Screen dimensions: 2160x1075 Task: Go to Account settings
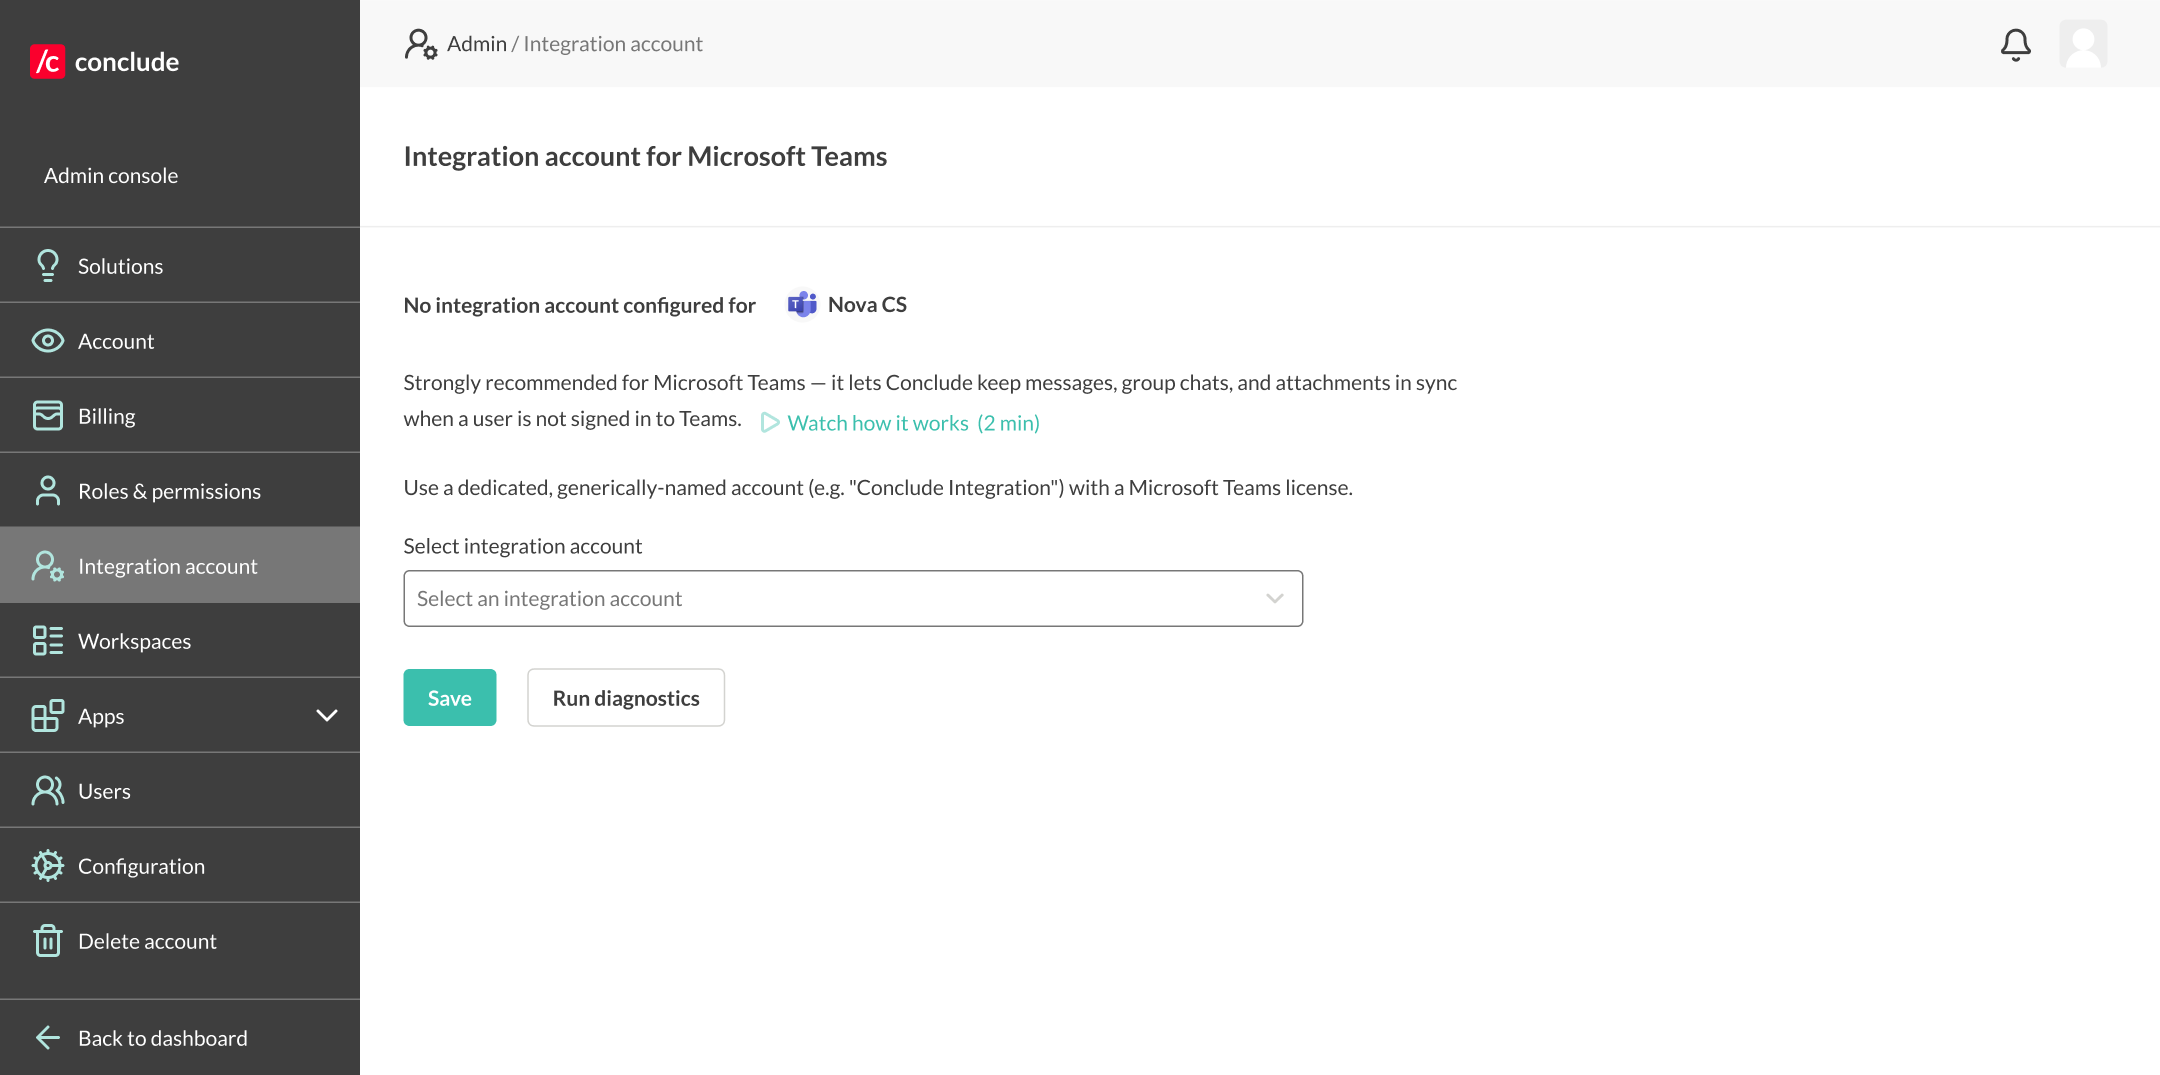(x=180, y=341)
